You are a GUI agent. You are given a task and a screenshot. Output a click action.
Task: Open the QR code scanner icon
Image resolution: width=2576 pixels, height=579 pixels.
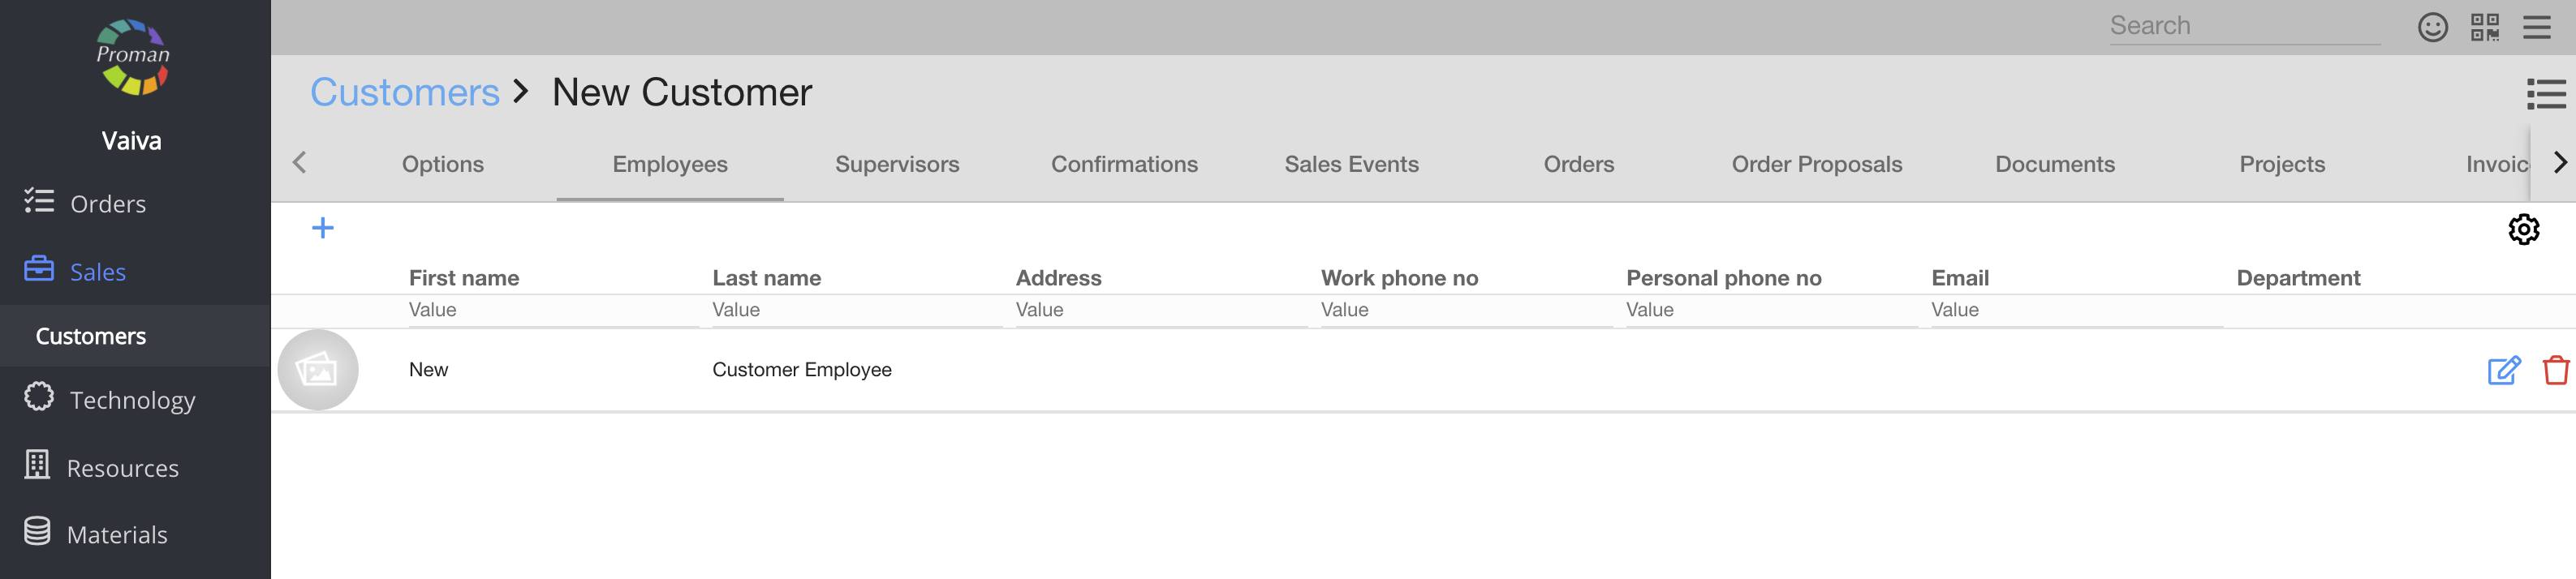2484,27
